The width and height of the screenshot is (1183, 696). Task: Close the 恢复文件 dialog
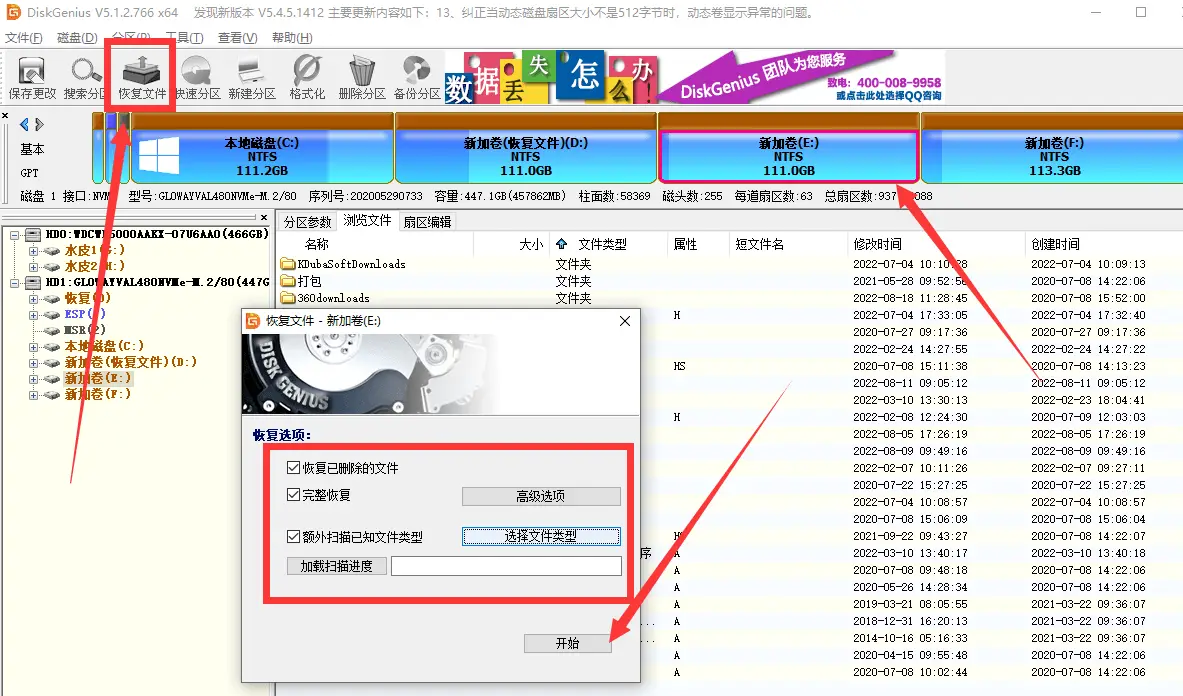(625, 321)
